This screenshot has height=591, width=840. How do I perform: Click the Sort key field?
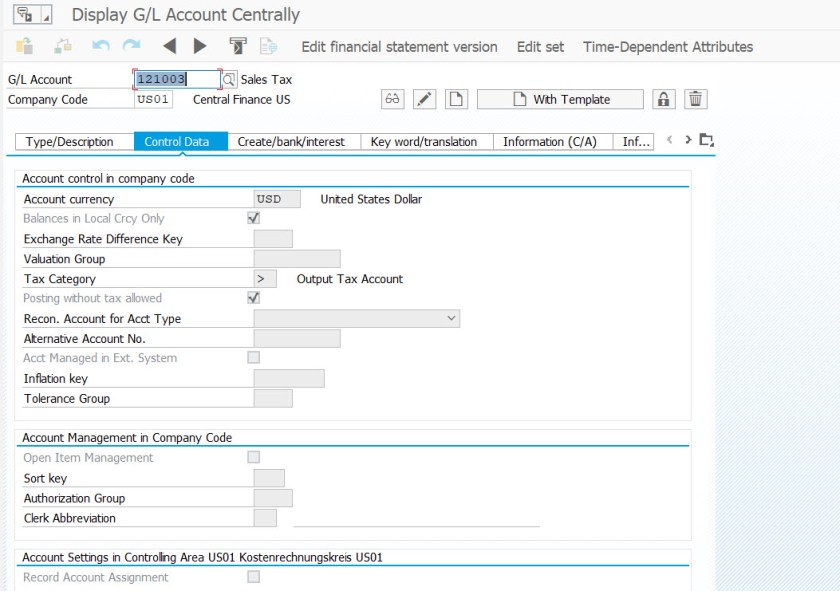tap(269, 478)
